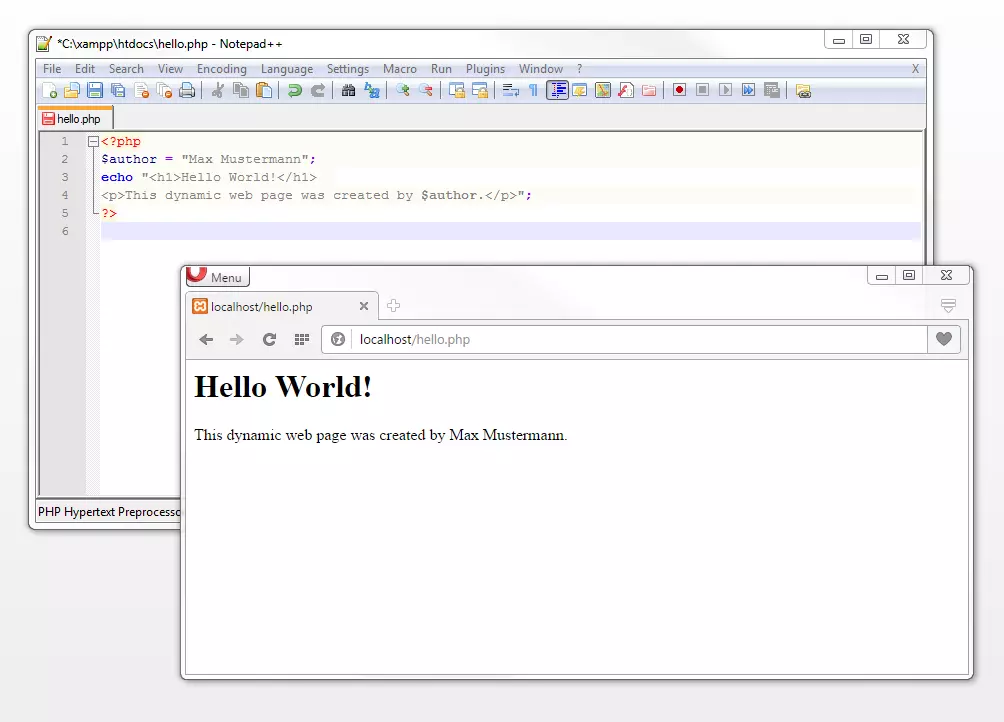Open a new browser tab with plus button
Screen dimensions: 1004x722
(392, 306)
